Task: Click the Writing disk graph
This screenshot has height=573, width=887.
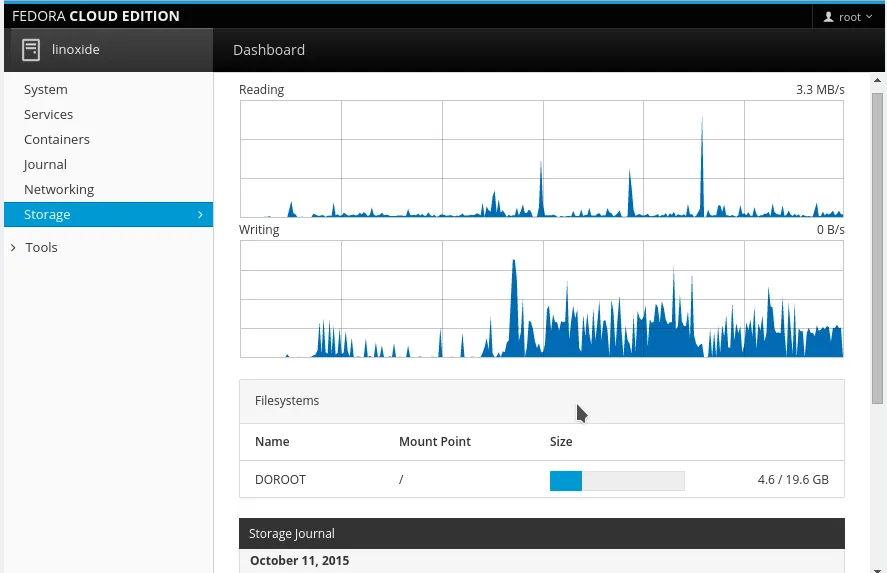Action: click(541, 299)
